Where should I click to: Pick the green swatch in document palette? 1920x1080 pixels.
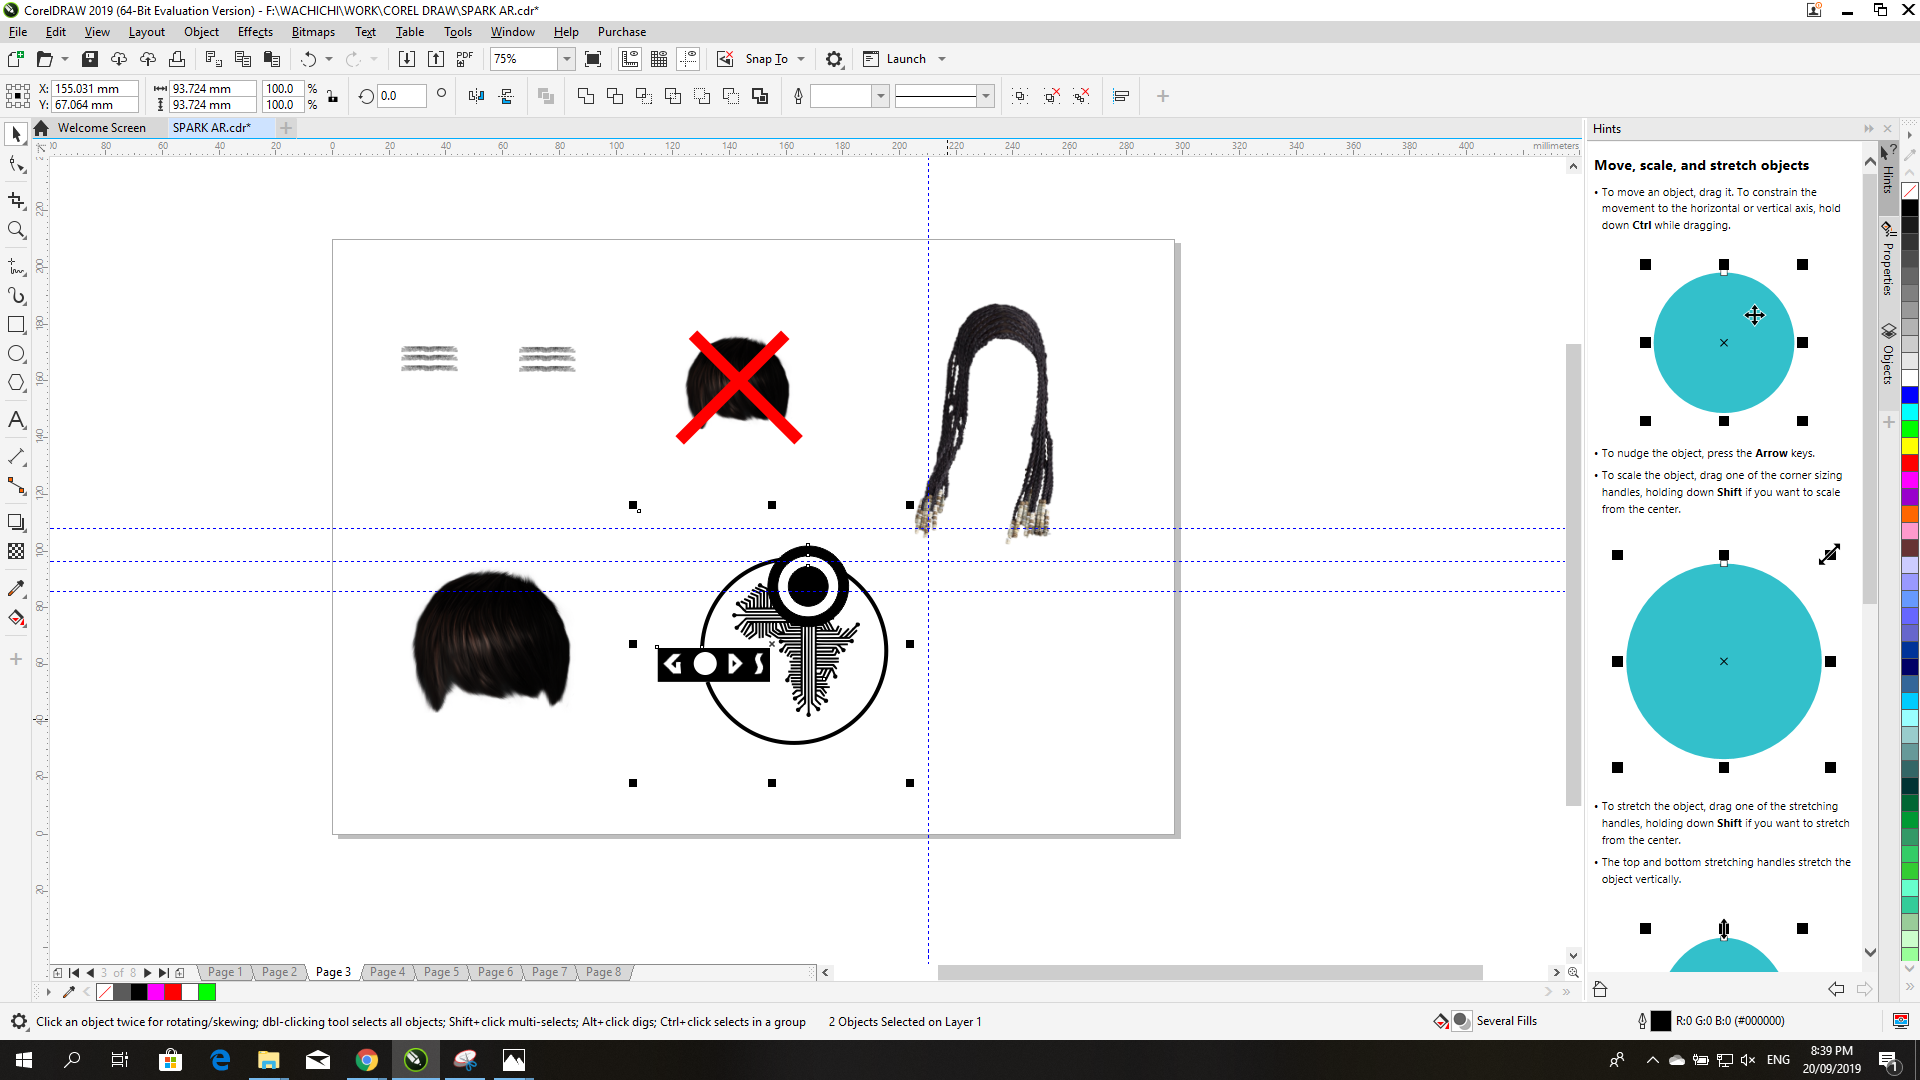[x=207, y=992]
